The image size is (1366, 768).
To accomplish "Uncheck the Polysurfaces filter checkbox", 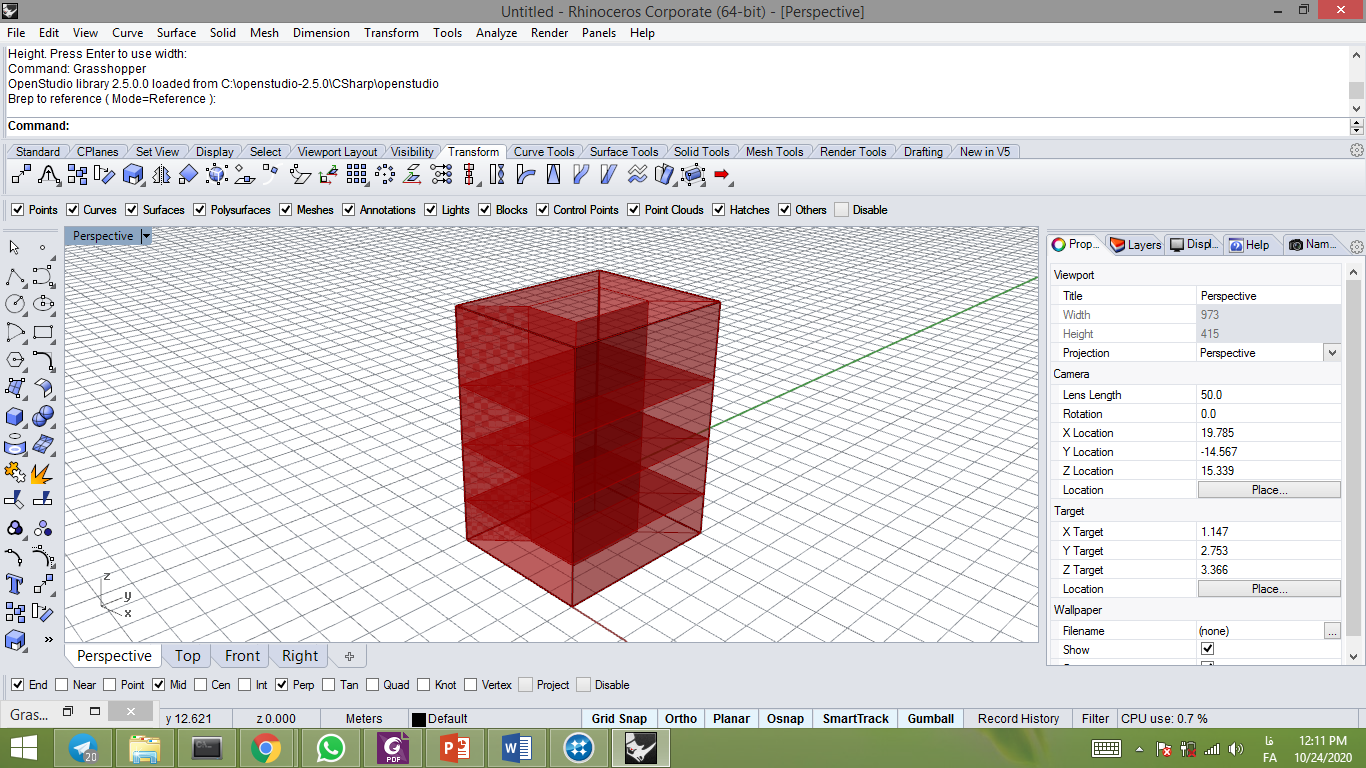I will [200, 210].
